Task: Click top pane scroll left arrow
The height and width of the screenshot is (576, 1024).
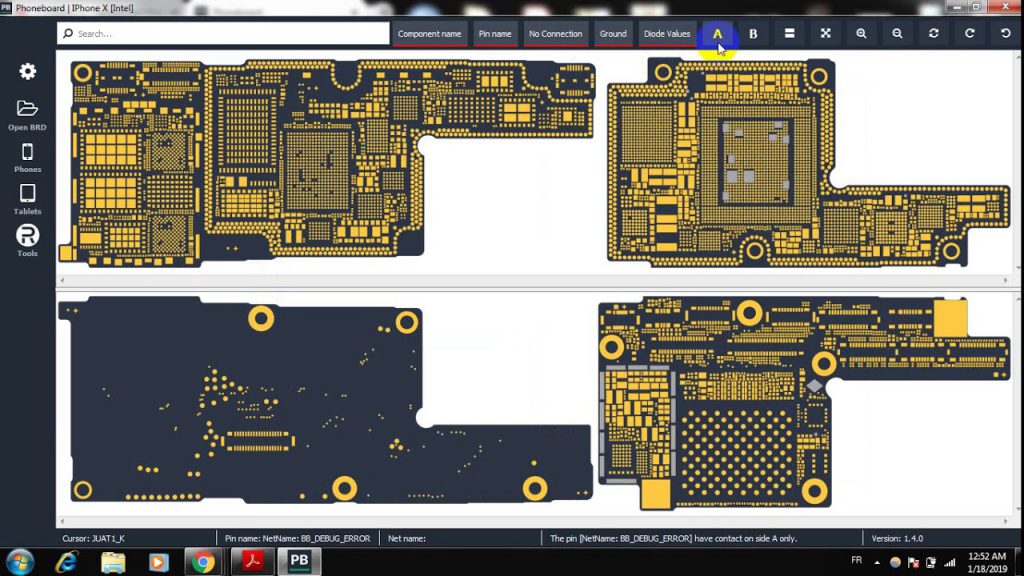Action: (62, 280)
